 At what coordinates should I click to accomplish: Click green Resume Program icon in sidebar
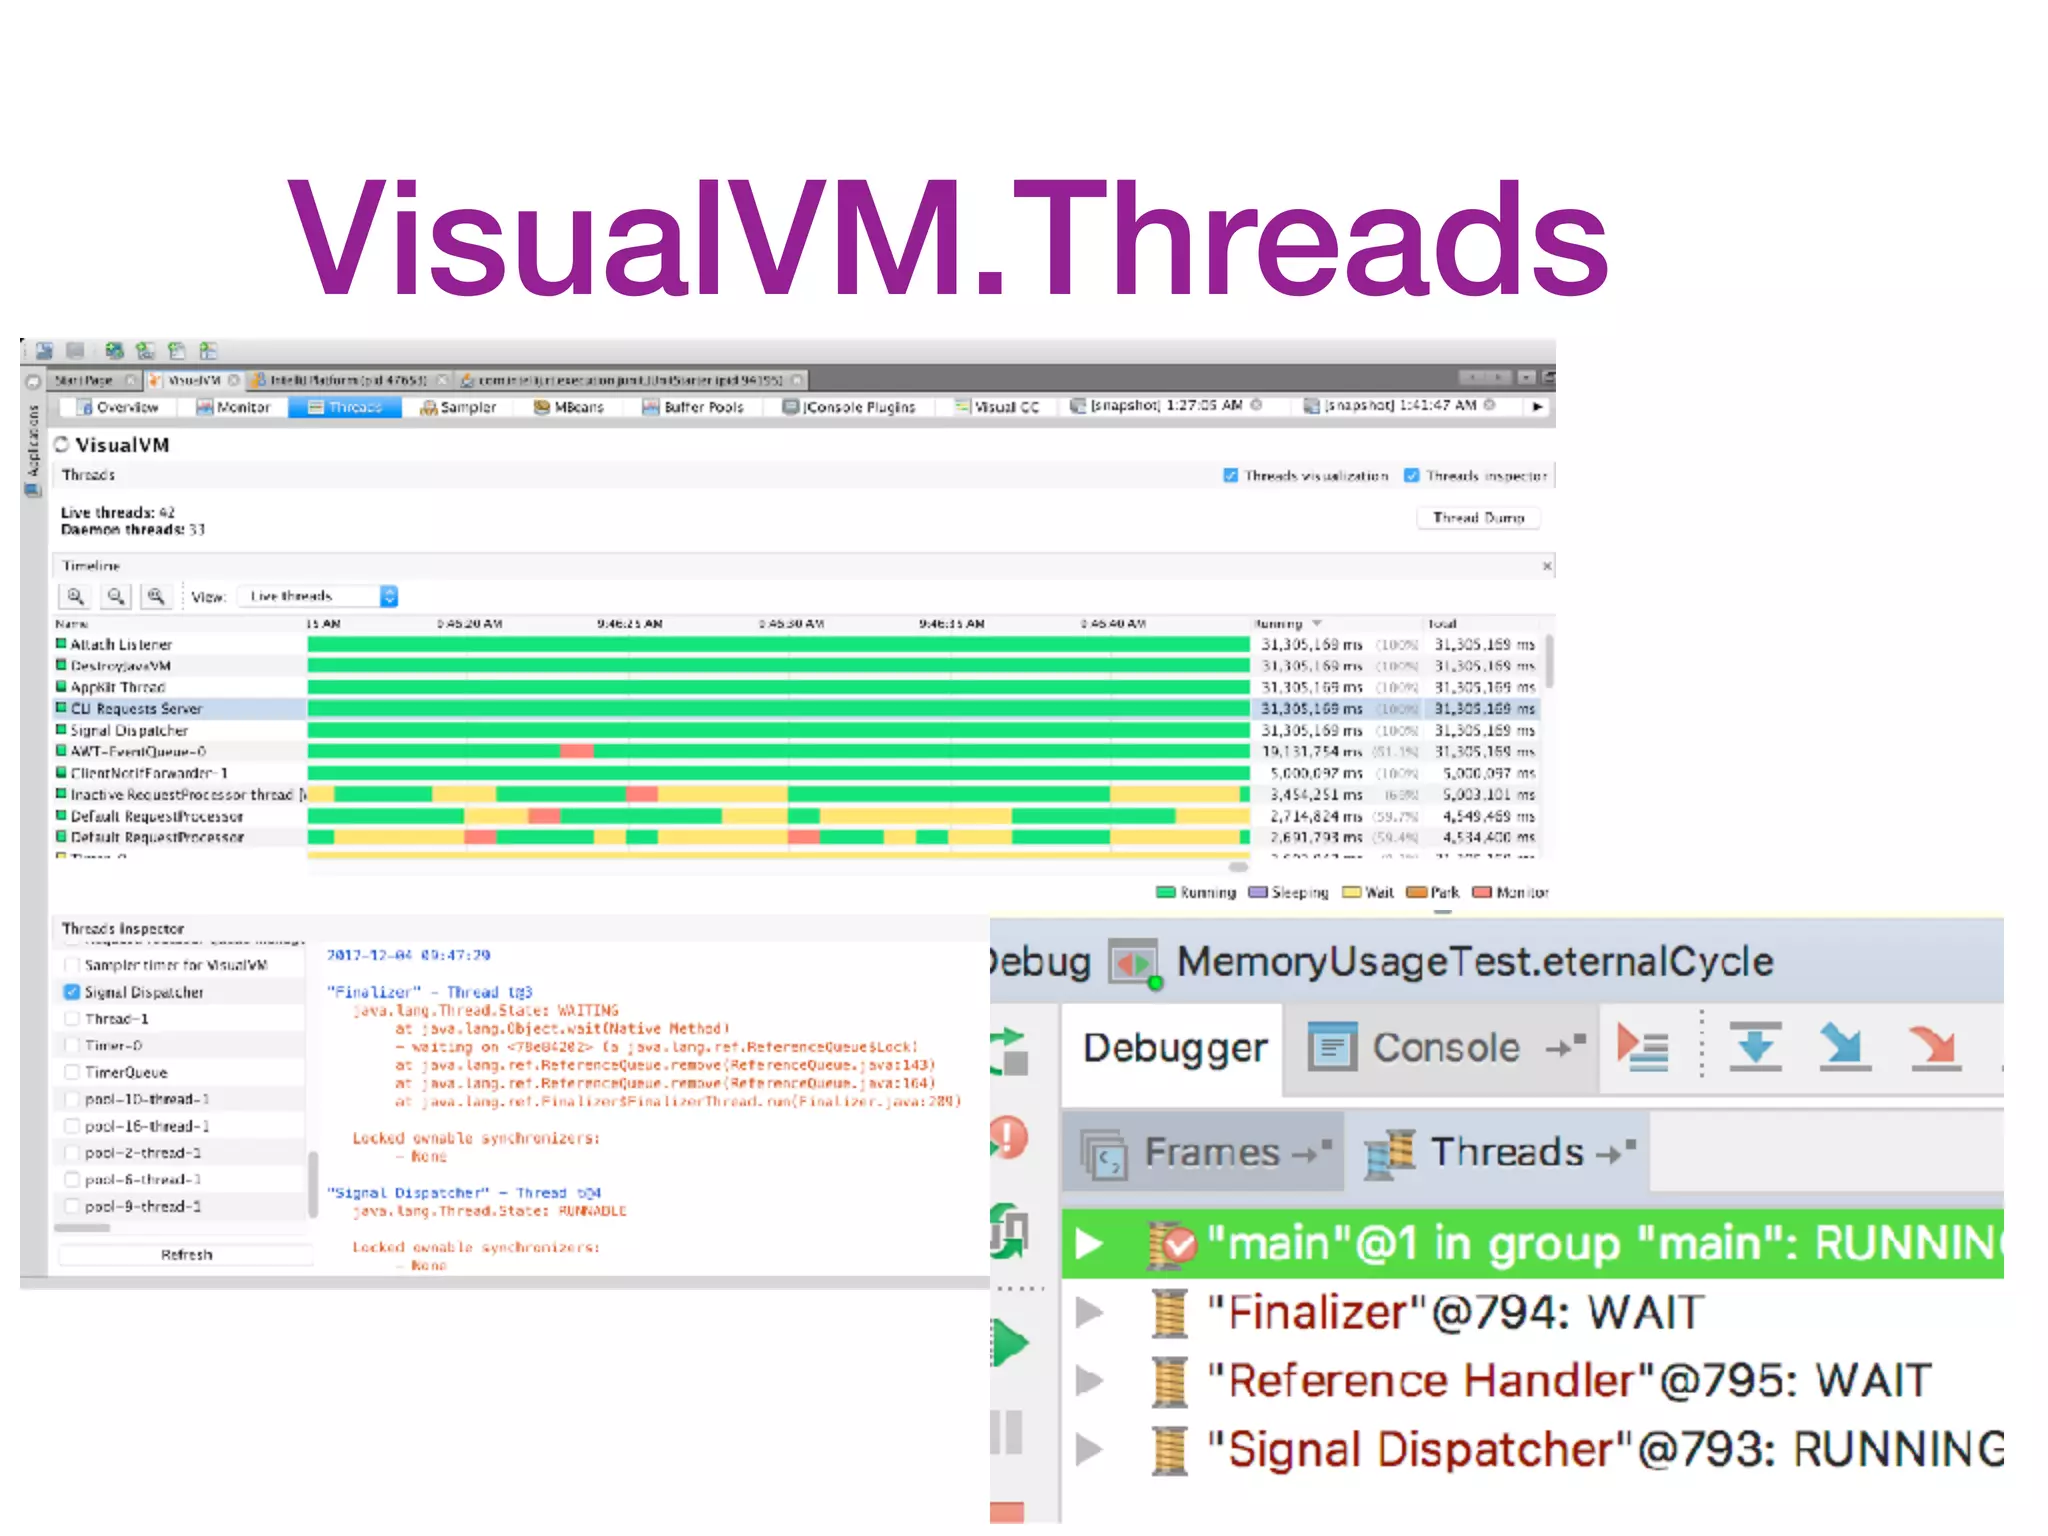(x=1010, y=1342)
